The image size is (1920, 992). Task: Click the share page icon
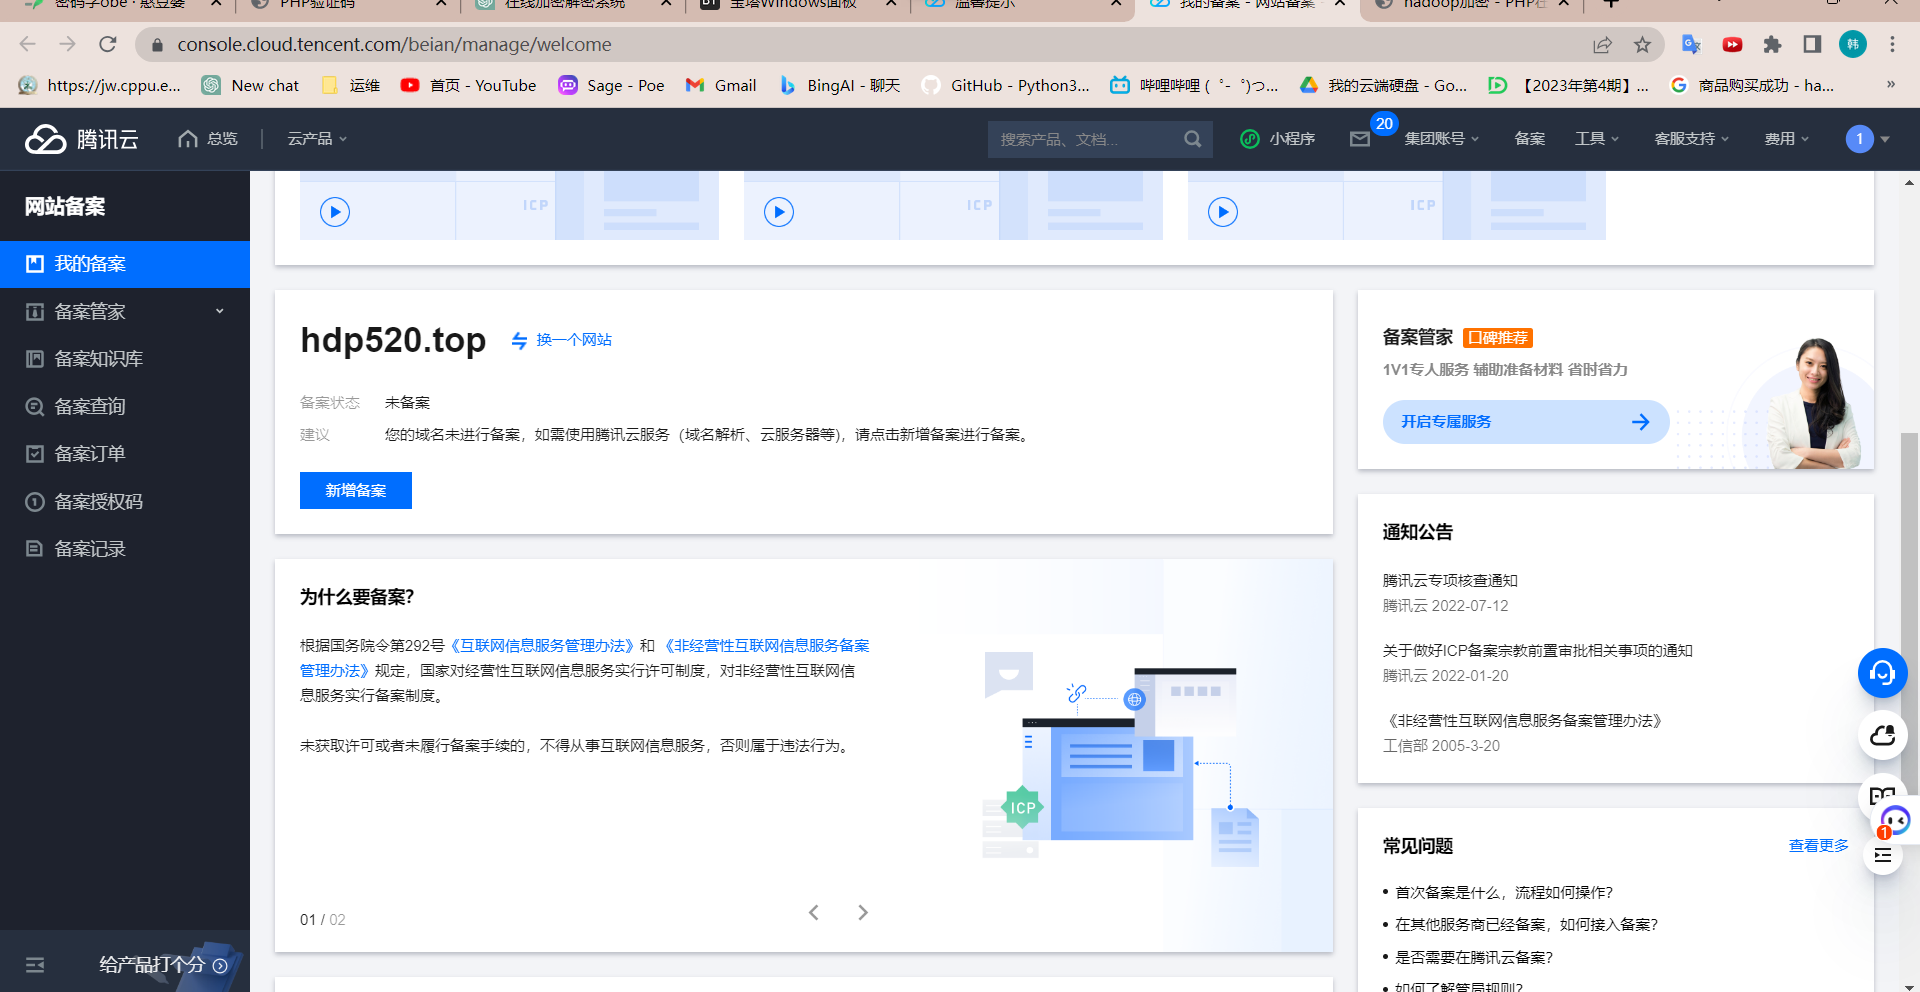pos(1602,44)
